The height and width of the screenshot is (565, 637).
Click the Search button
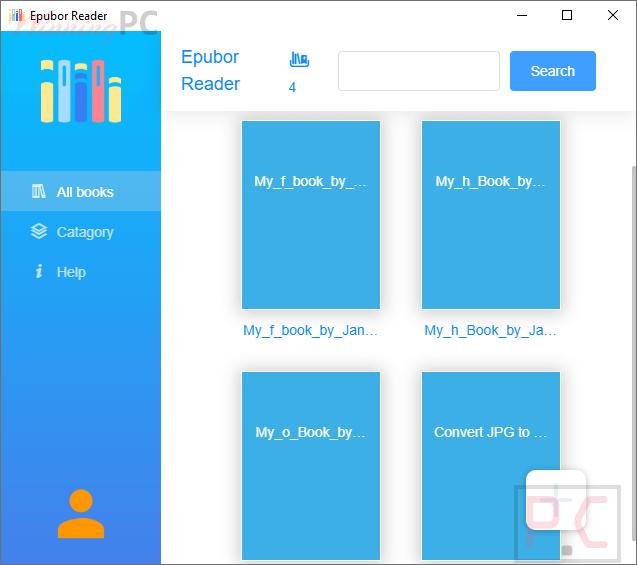[x=552, y=71]
